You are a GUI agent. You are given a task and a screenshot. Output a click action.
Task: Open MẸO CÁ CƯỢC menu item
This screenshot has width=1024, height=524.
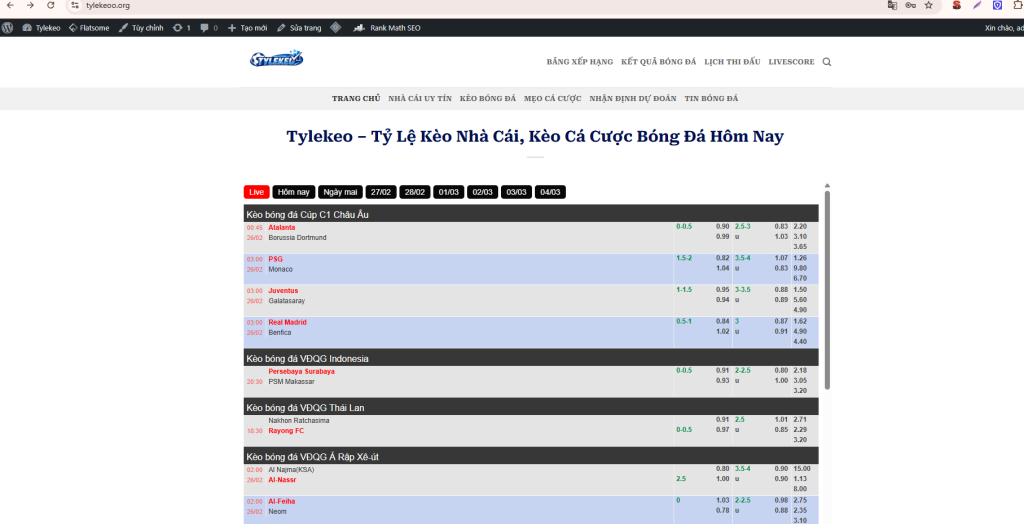(552, 99)
